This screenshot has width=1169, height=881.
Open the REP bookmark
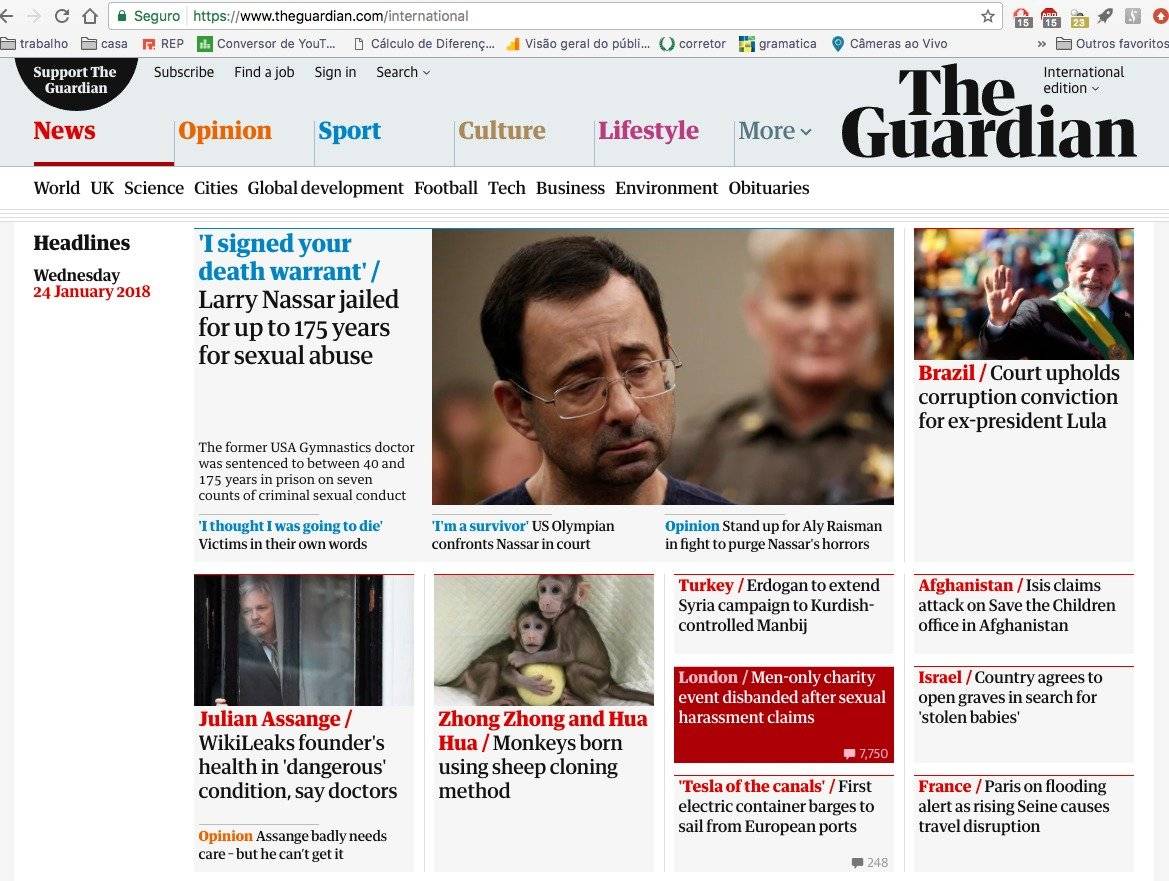tap(163, 43)
